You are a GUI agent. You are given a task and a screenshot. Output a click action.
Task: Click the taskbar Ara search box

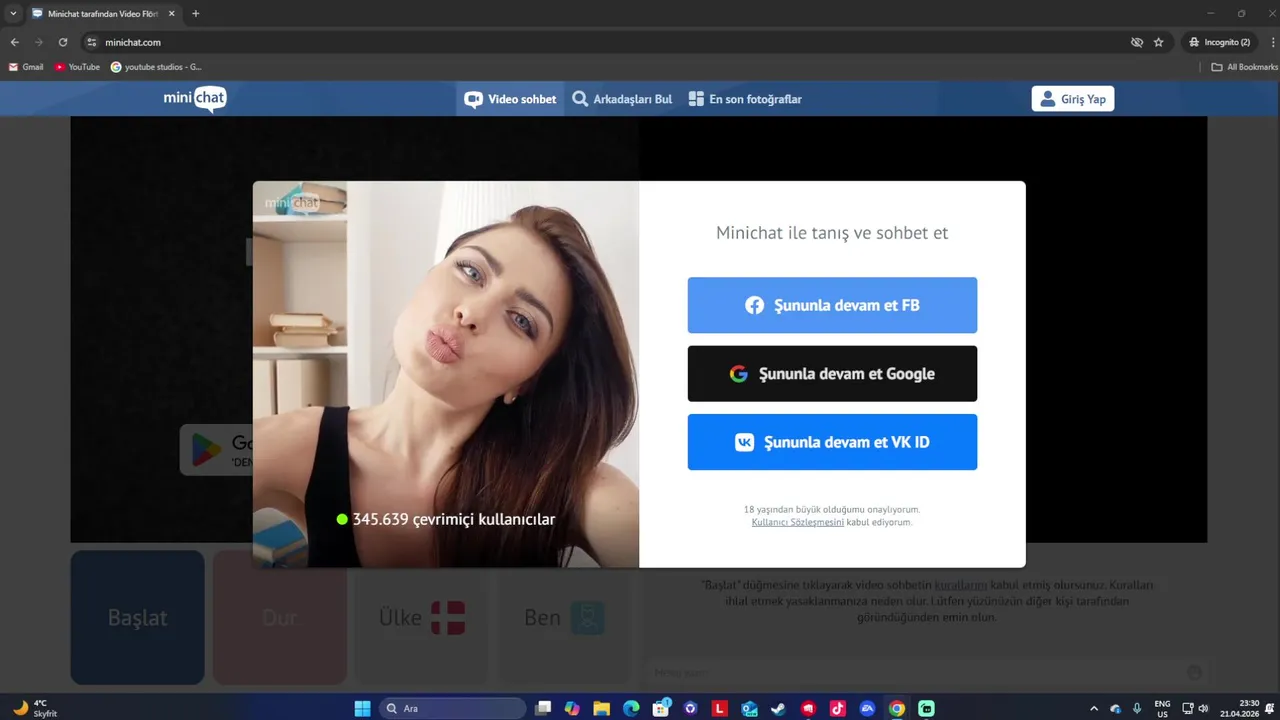click(x=453, y=708)
